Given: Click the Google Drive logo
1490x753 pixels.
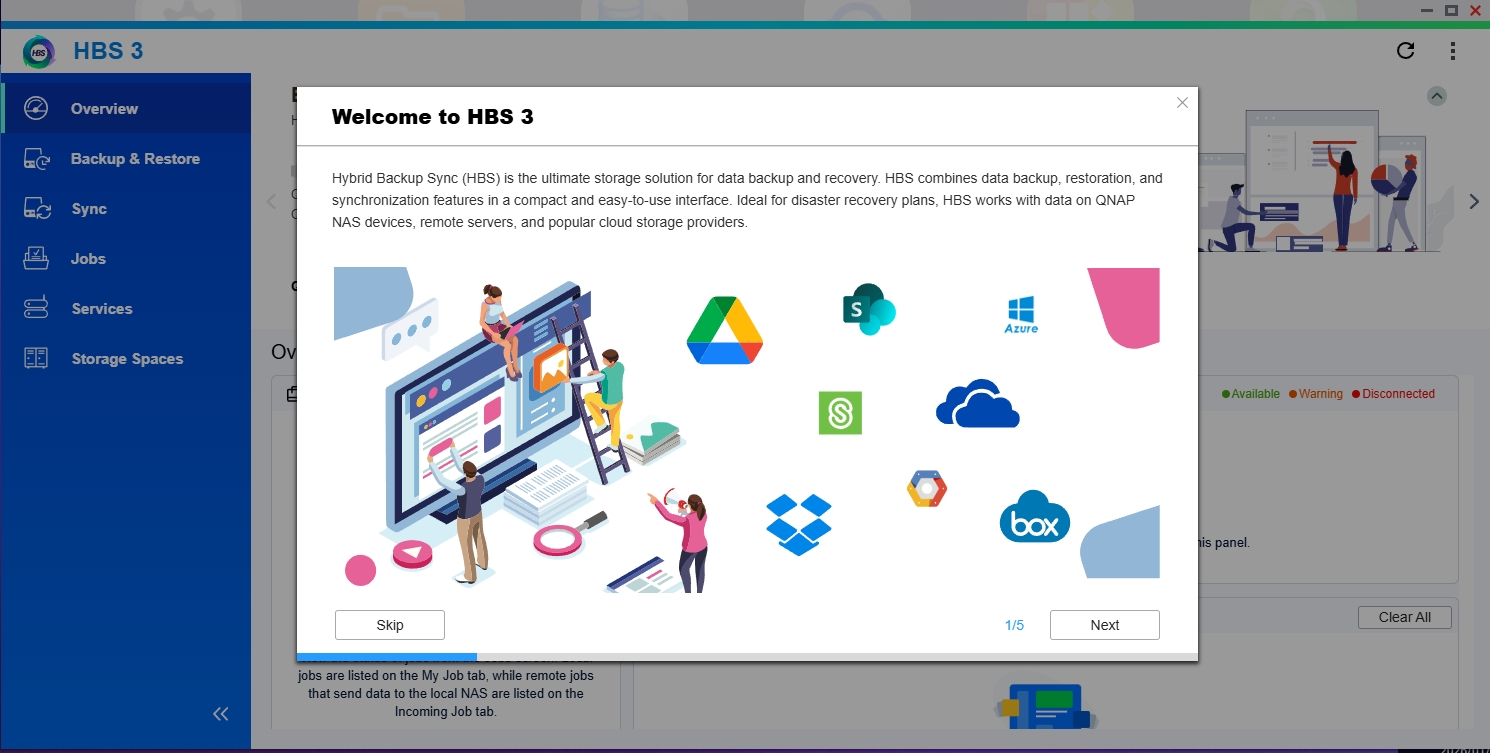Looking at the screenshot, I should tap(725, 331).
